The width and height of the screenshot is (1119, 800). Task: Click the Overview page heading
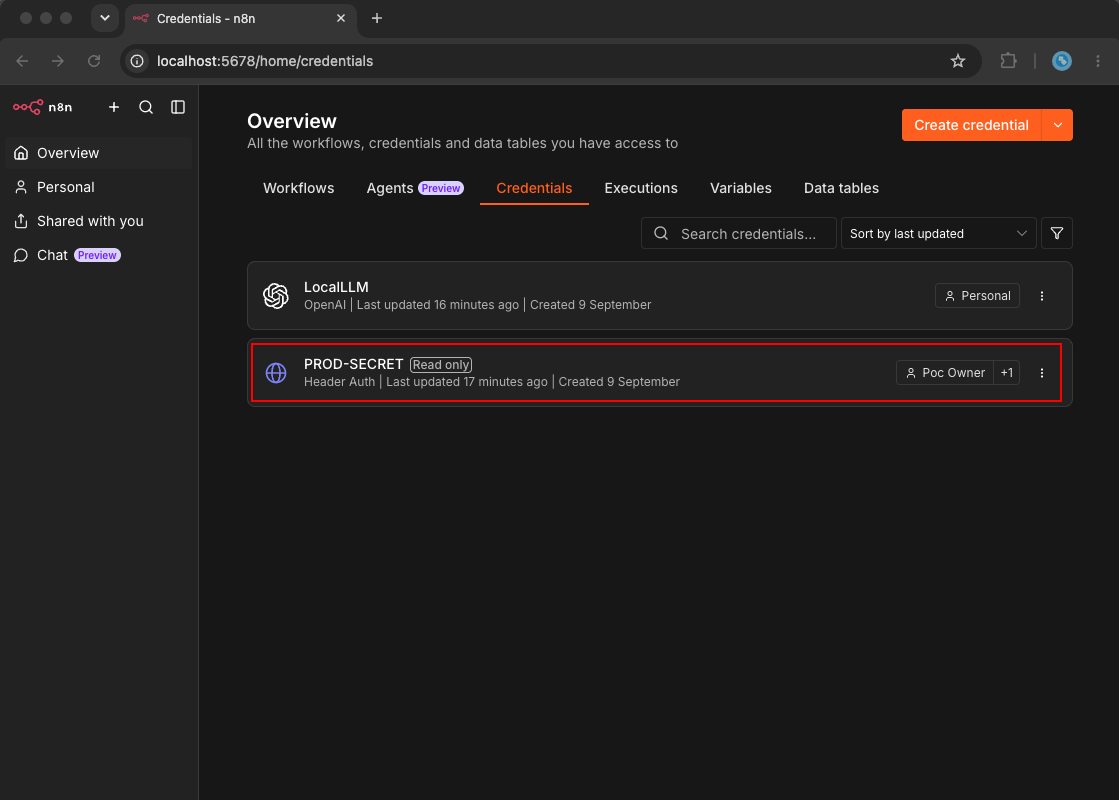(292, 121)
